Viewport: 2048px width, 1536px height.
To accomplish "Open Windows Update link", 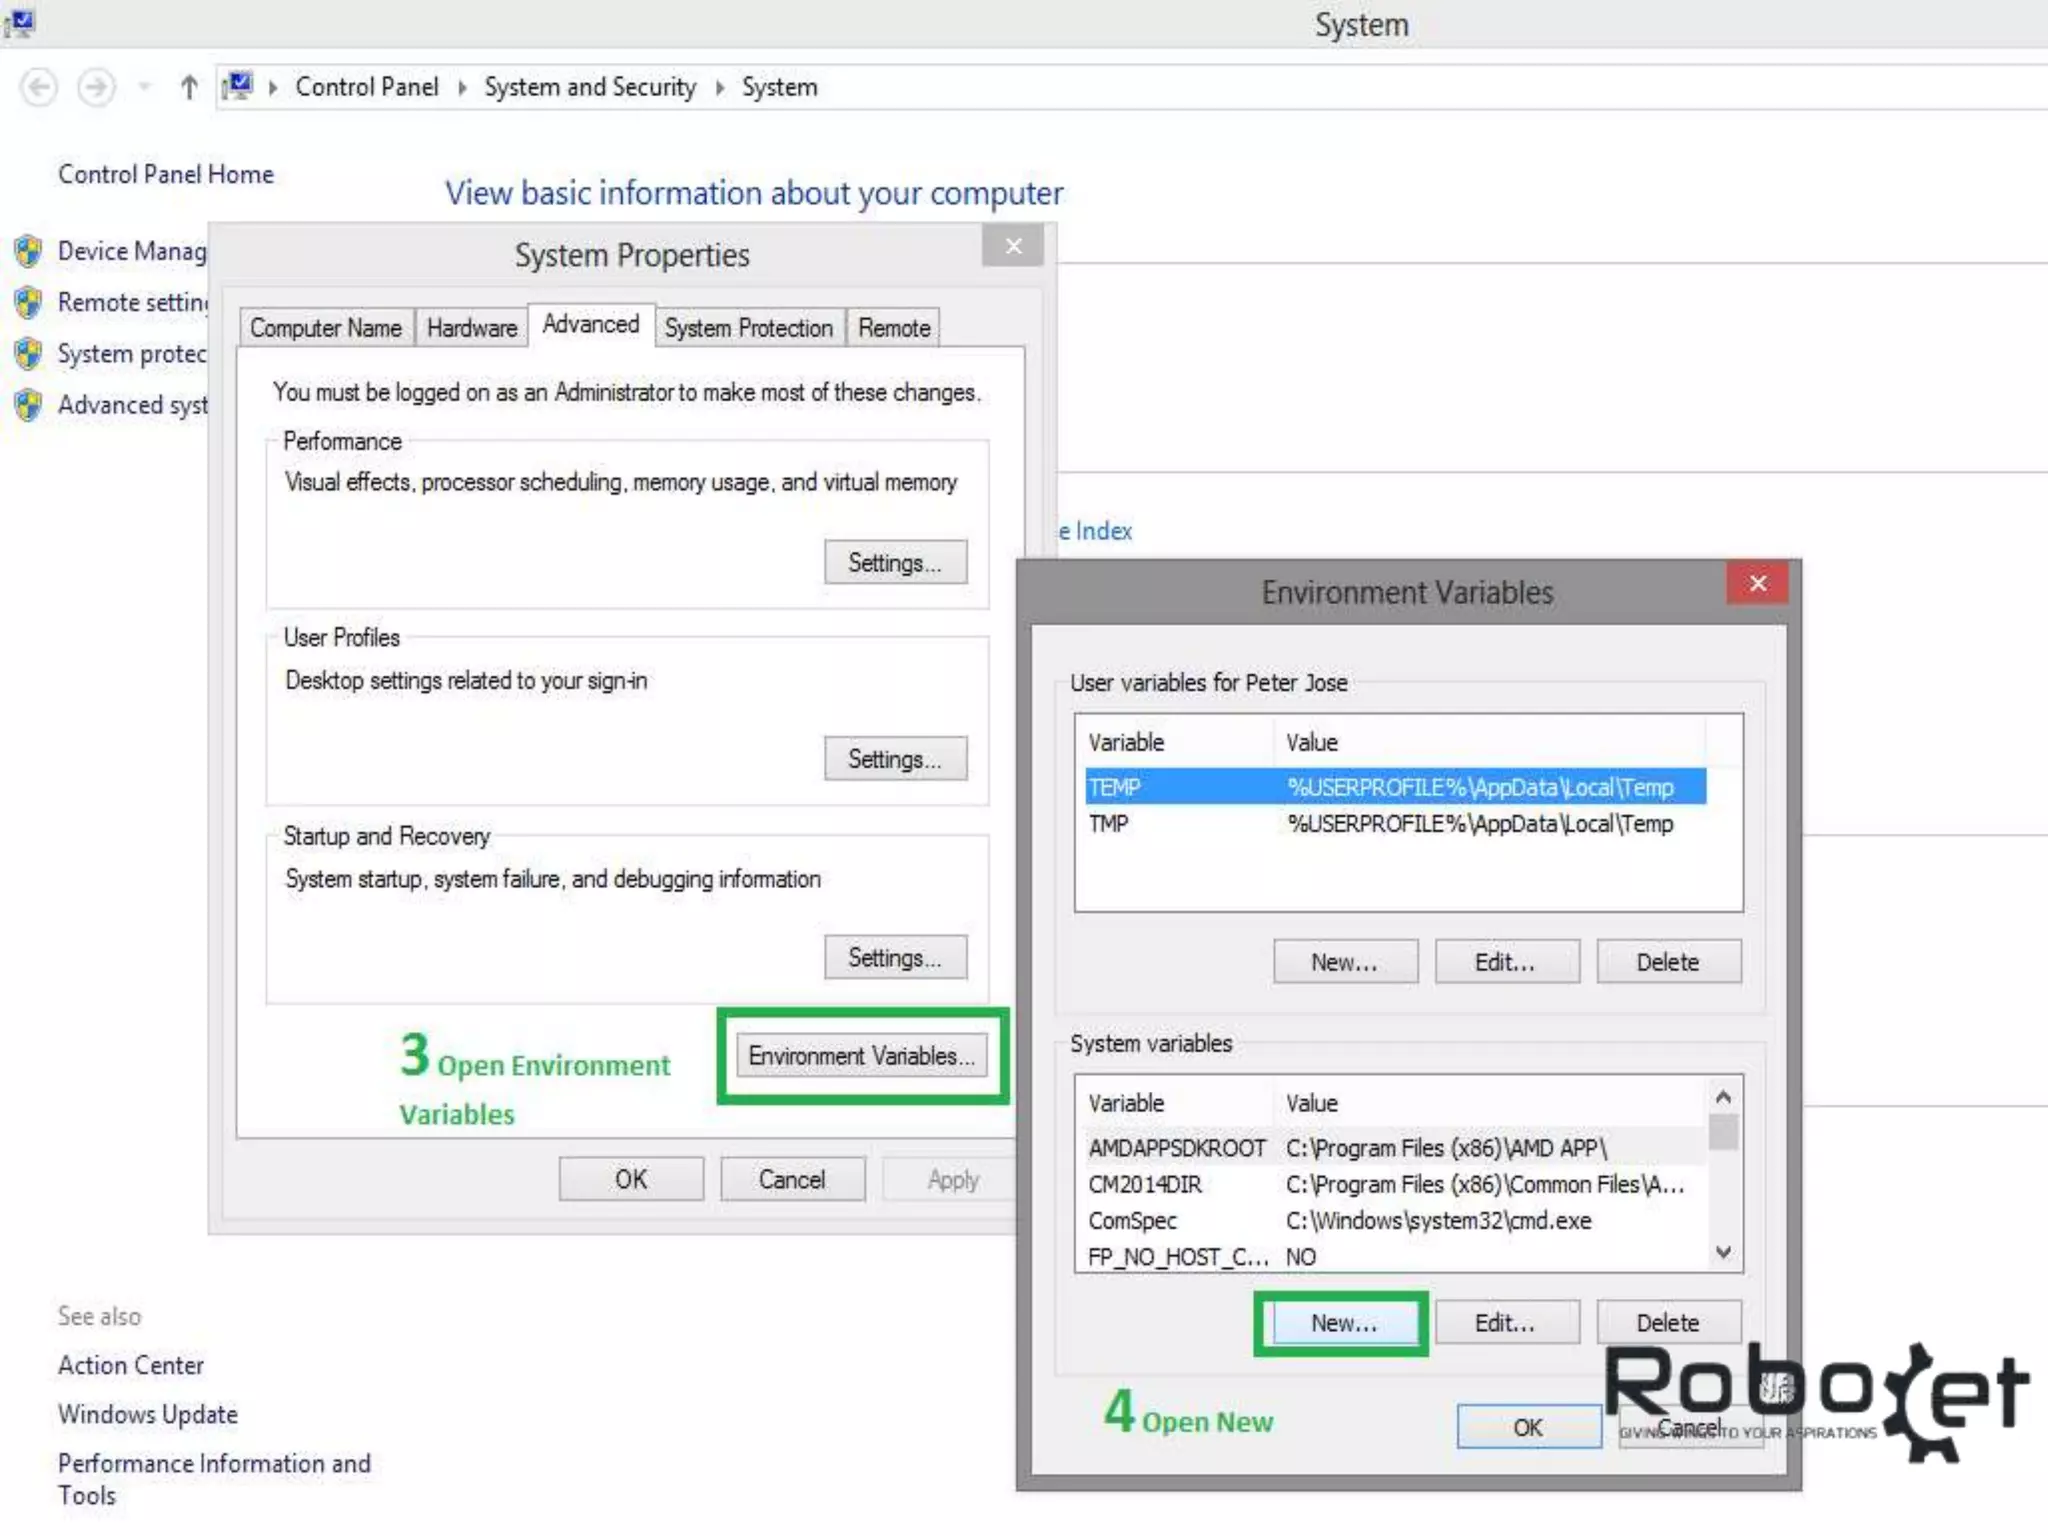I will point(148,1414).
